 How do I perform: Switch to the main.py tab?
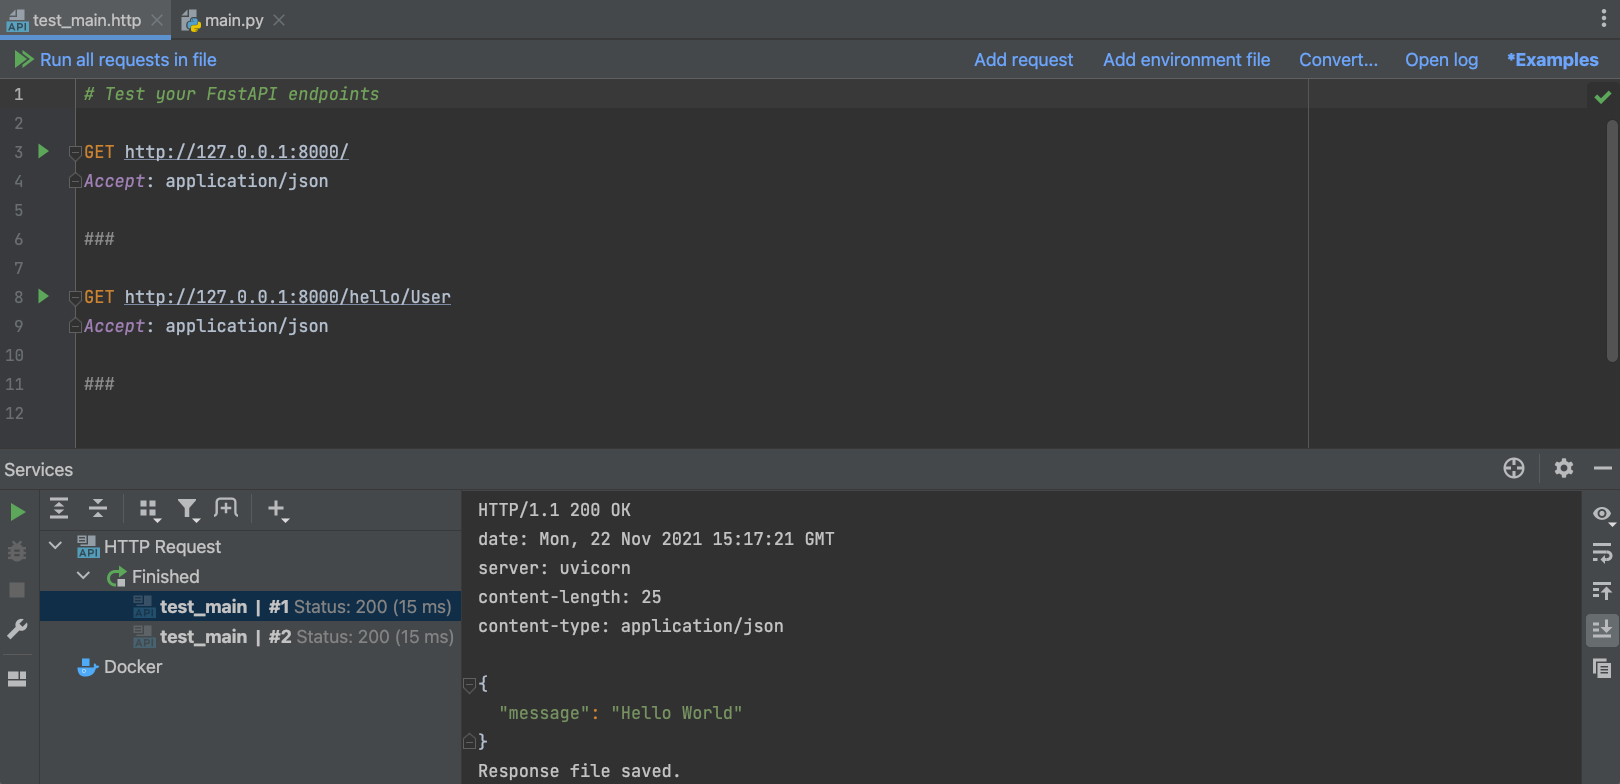click(233, 20)
